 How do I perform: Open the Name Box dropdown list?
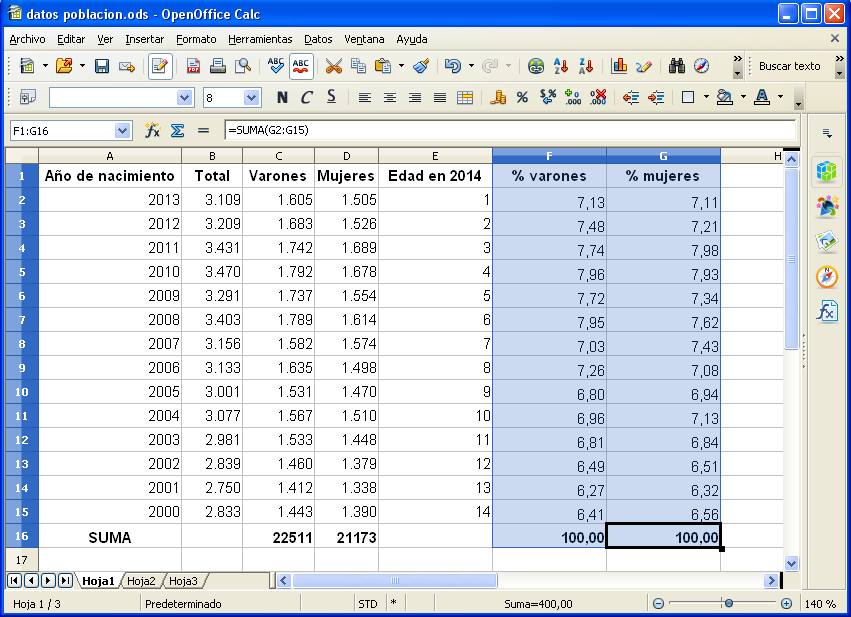pos(123,130)
